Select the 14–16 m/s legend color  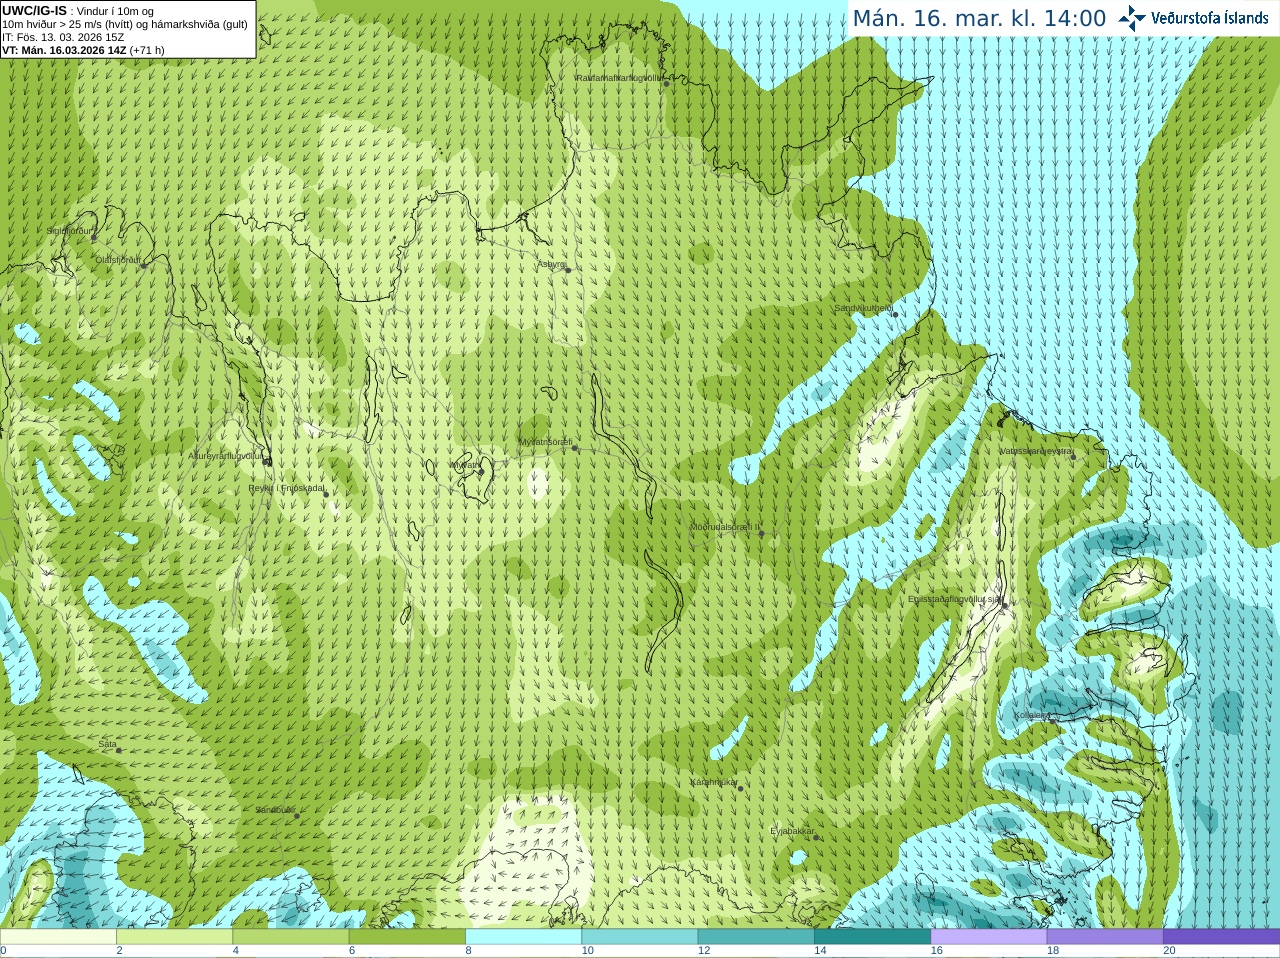872,937
